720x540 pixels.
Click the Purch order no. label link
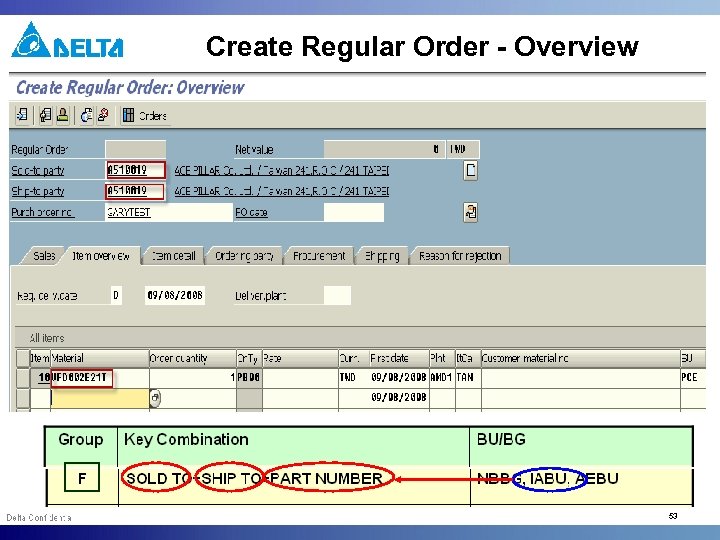point(42,212)
